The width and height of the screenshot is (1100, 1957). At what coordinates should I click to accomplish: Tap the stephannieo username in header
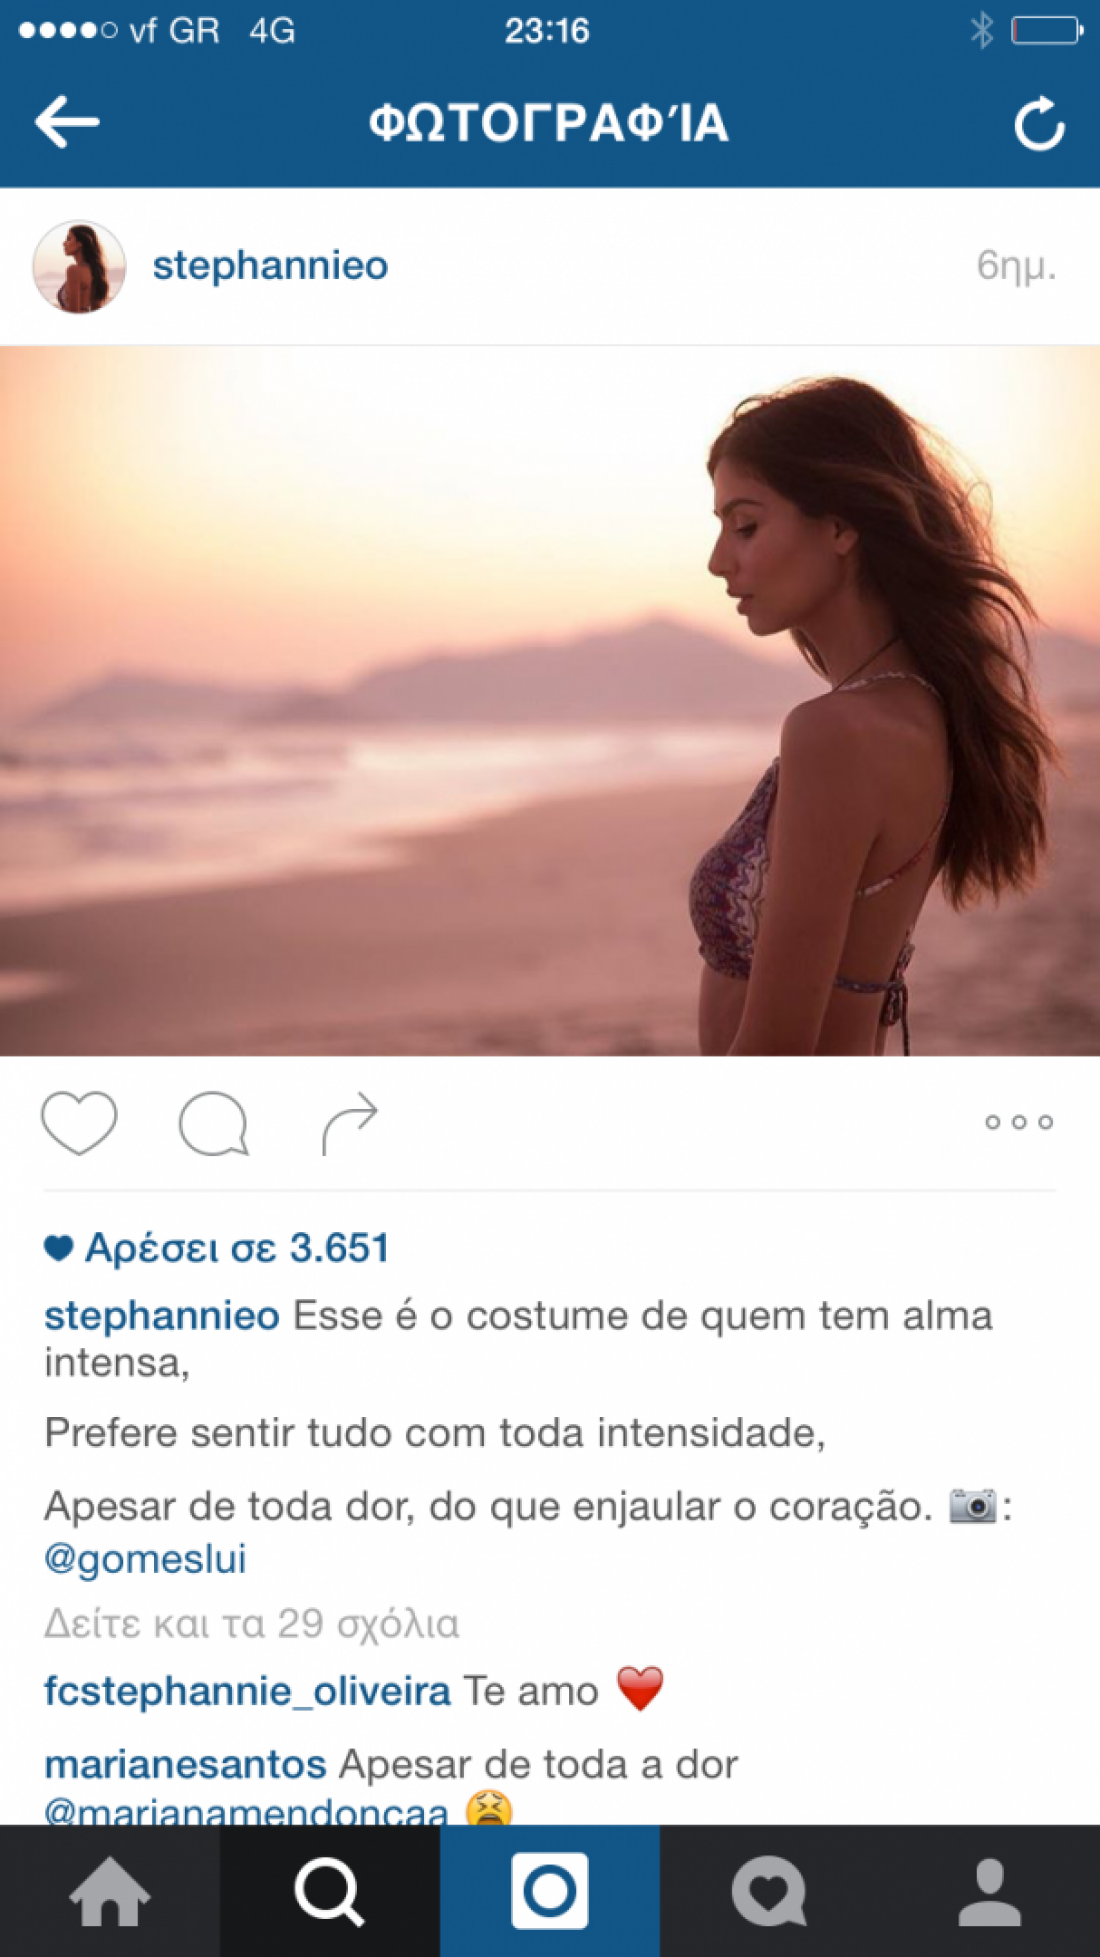click(270, 266)
